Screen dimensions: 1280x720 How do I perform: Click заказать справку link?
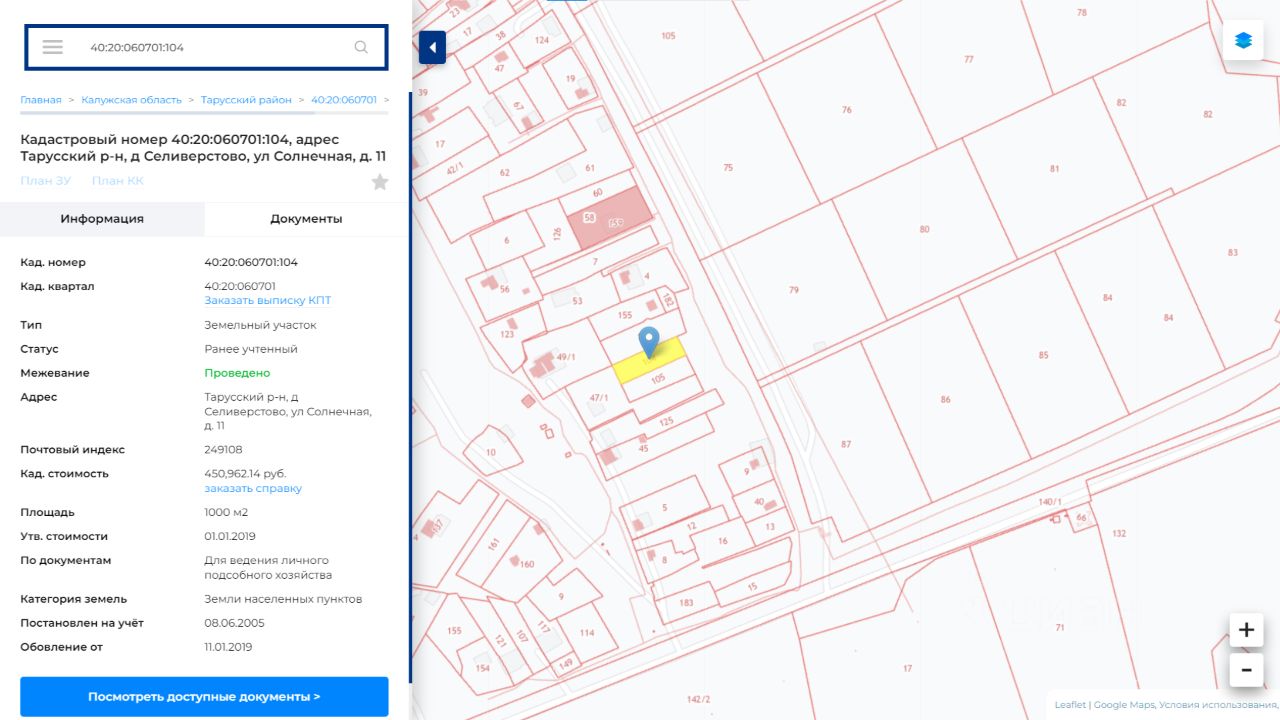click(253, 489)
